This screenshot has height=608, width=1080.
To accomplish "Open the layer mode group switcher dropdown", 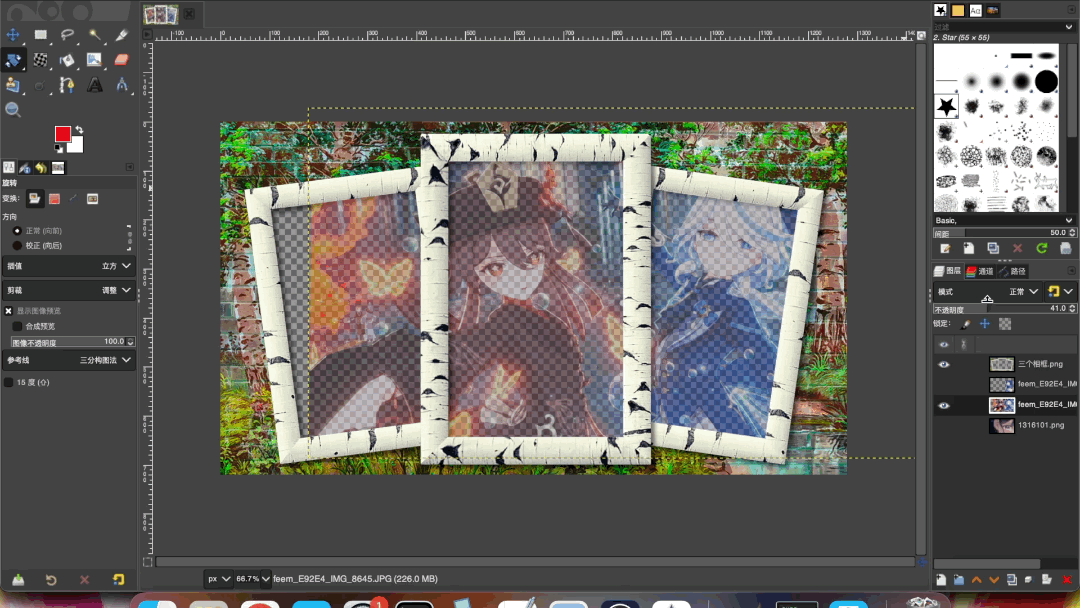I will tap(1059, 292).
